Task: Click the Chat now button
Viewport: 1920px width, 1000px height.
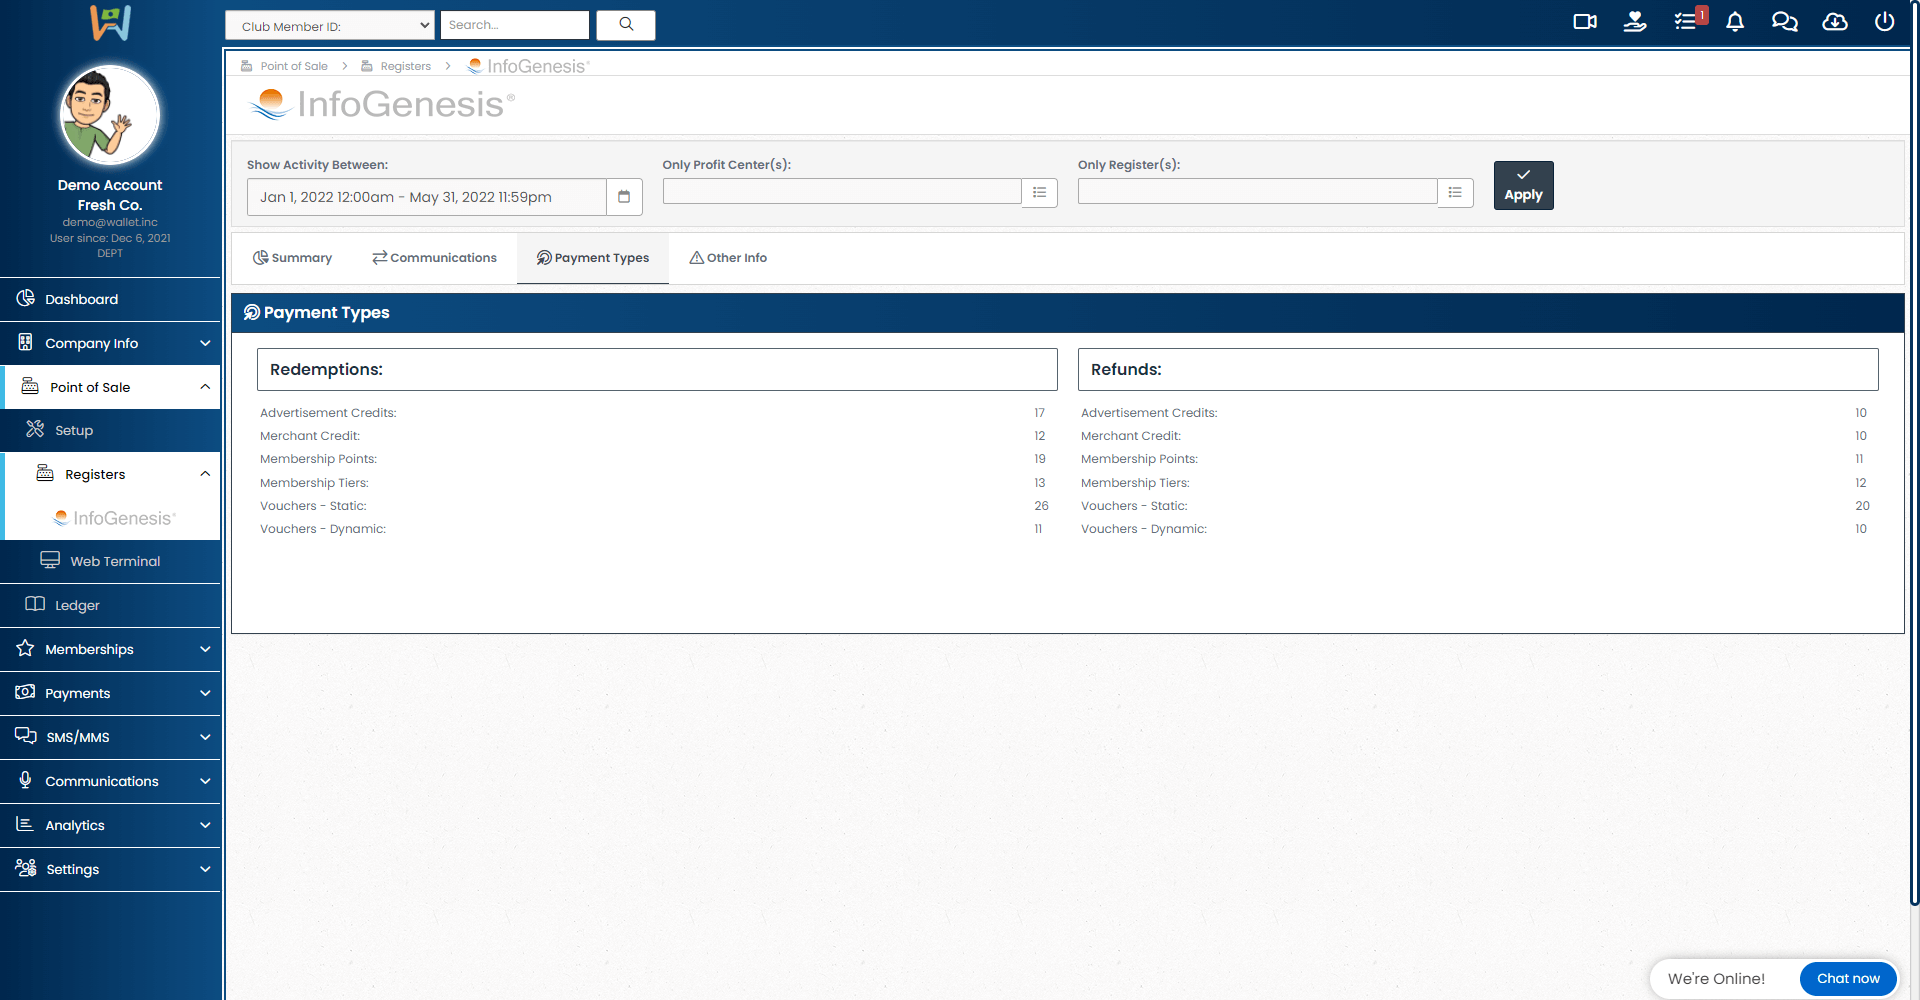Action: click(1847, 979)
